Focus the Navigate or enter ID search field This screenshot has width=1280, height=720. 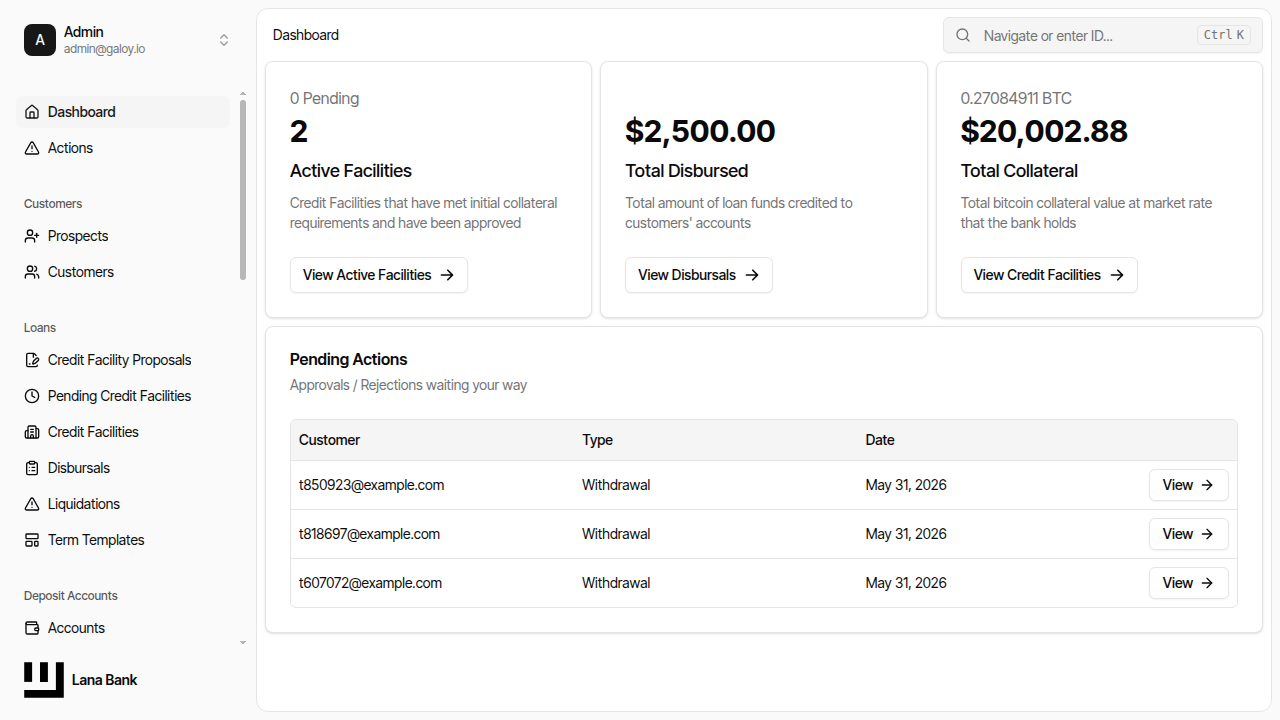[x=1103, y=35]
